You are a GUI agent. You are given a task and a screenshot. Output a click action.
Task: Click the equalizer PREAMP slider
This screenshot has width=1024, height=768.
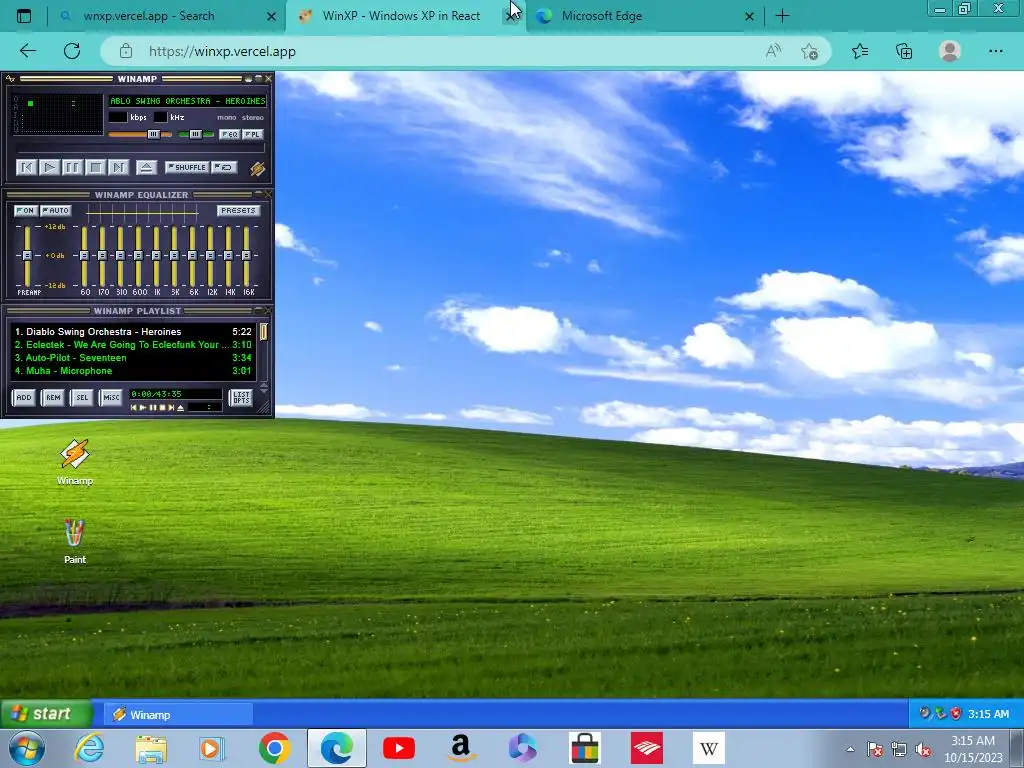[x=27, y=256]
